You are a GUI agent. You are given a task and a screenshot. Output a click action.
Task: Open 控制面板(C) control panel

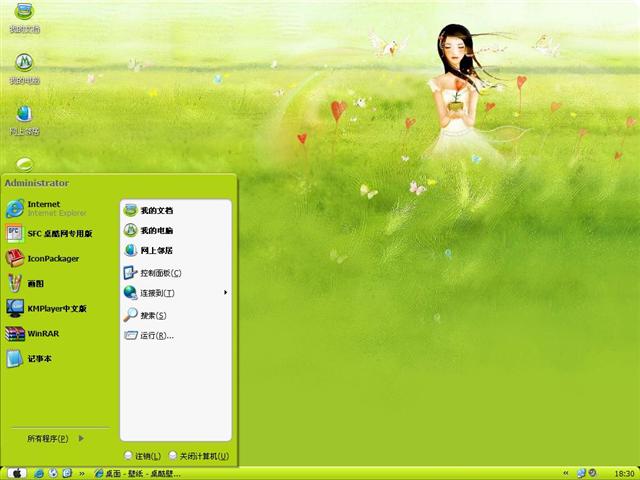coord(153,273)
